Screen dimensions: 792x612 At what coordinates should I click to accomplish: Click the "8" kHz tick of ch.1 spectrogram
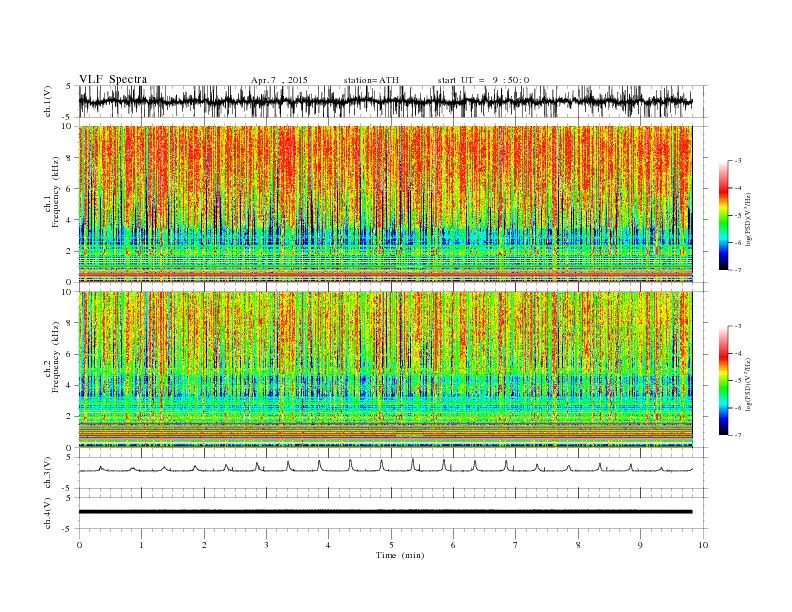click(69, 158)
